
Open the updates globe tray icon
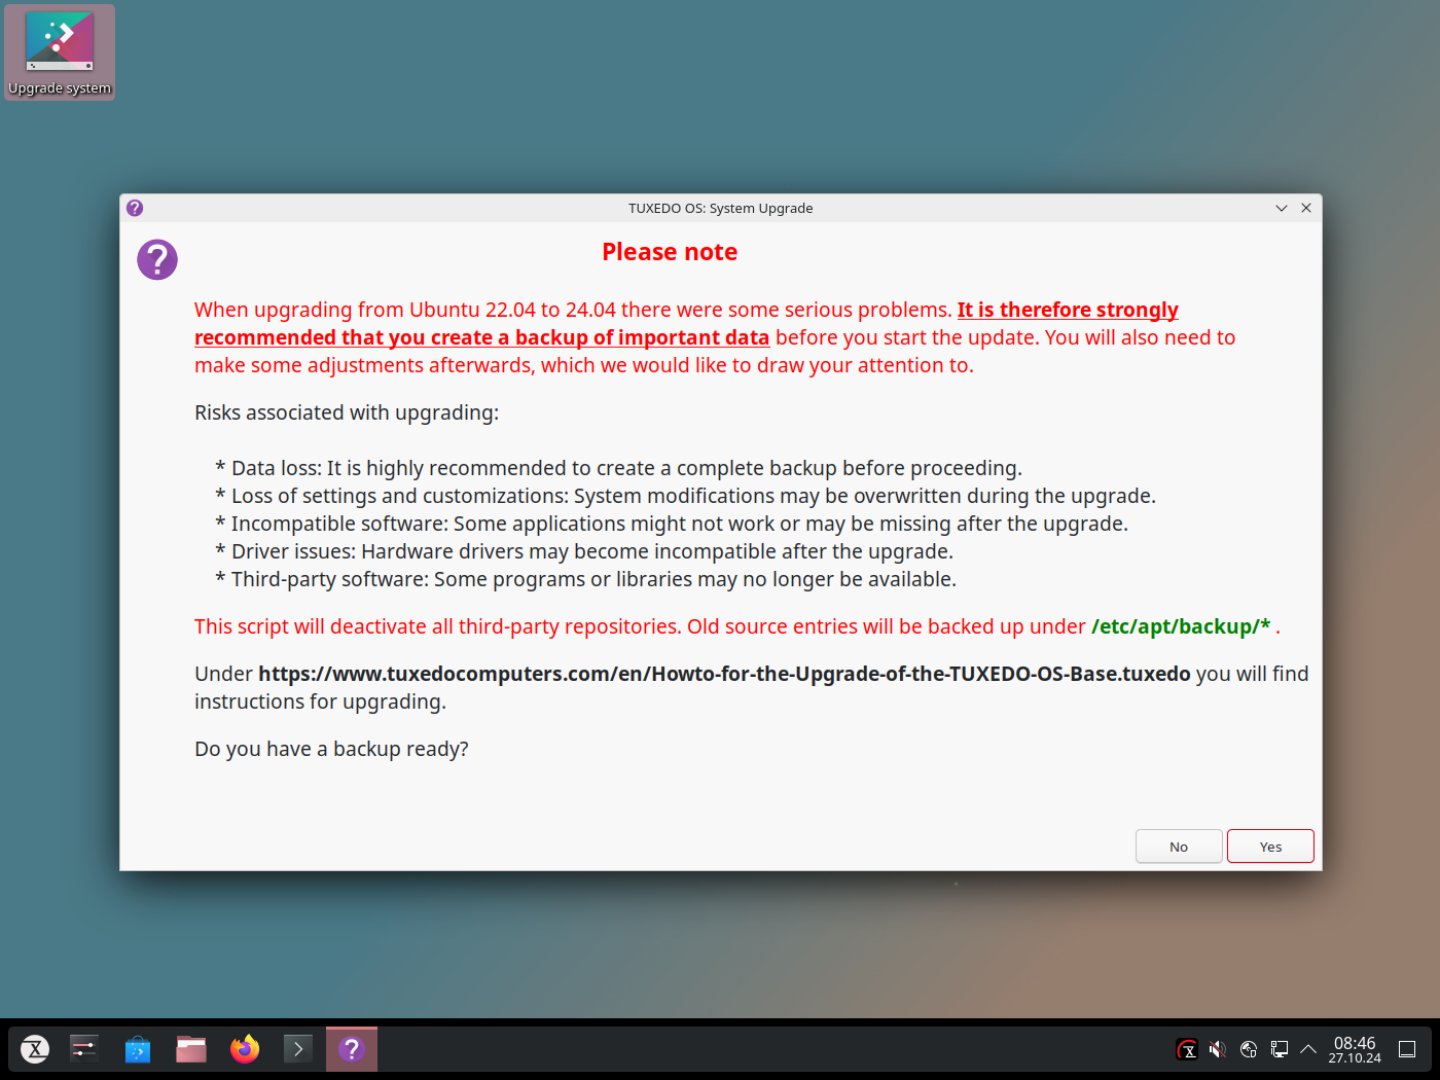click(x=1248, y=1049)
